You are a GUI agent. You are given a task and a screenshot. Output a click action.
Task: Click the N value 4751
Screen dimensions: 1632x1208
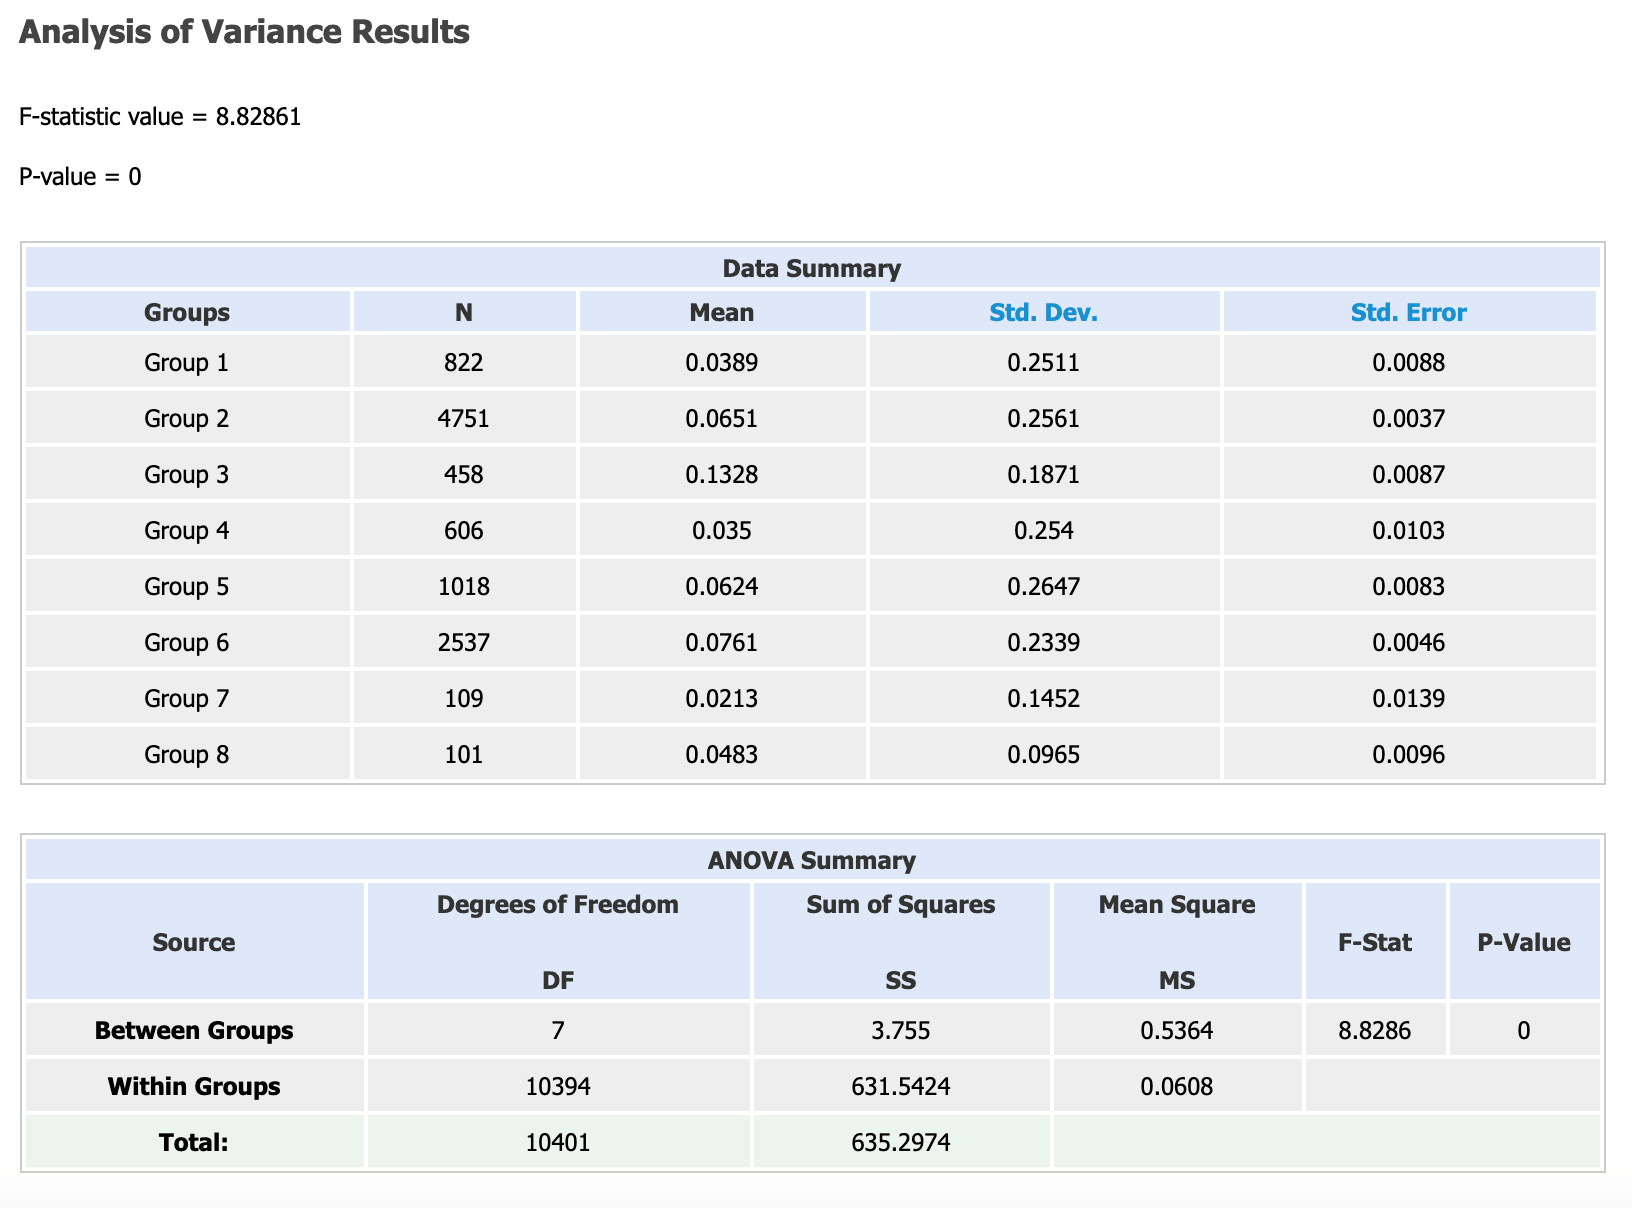pos(464,418)
